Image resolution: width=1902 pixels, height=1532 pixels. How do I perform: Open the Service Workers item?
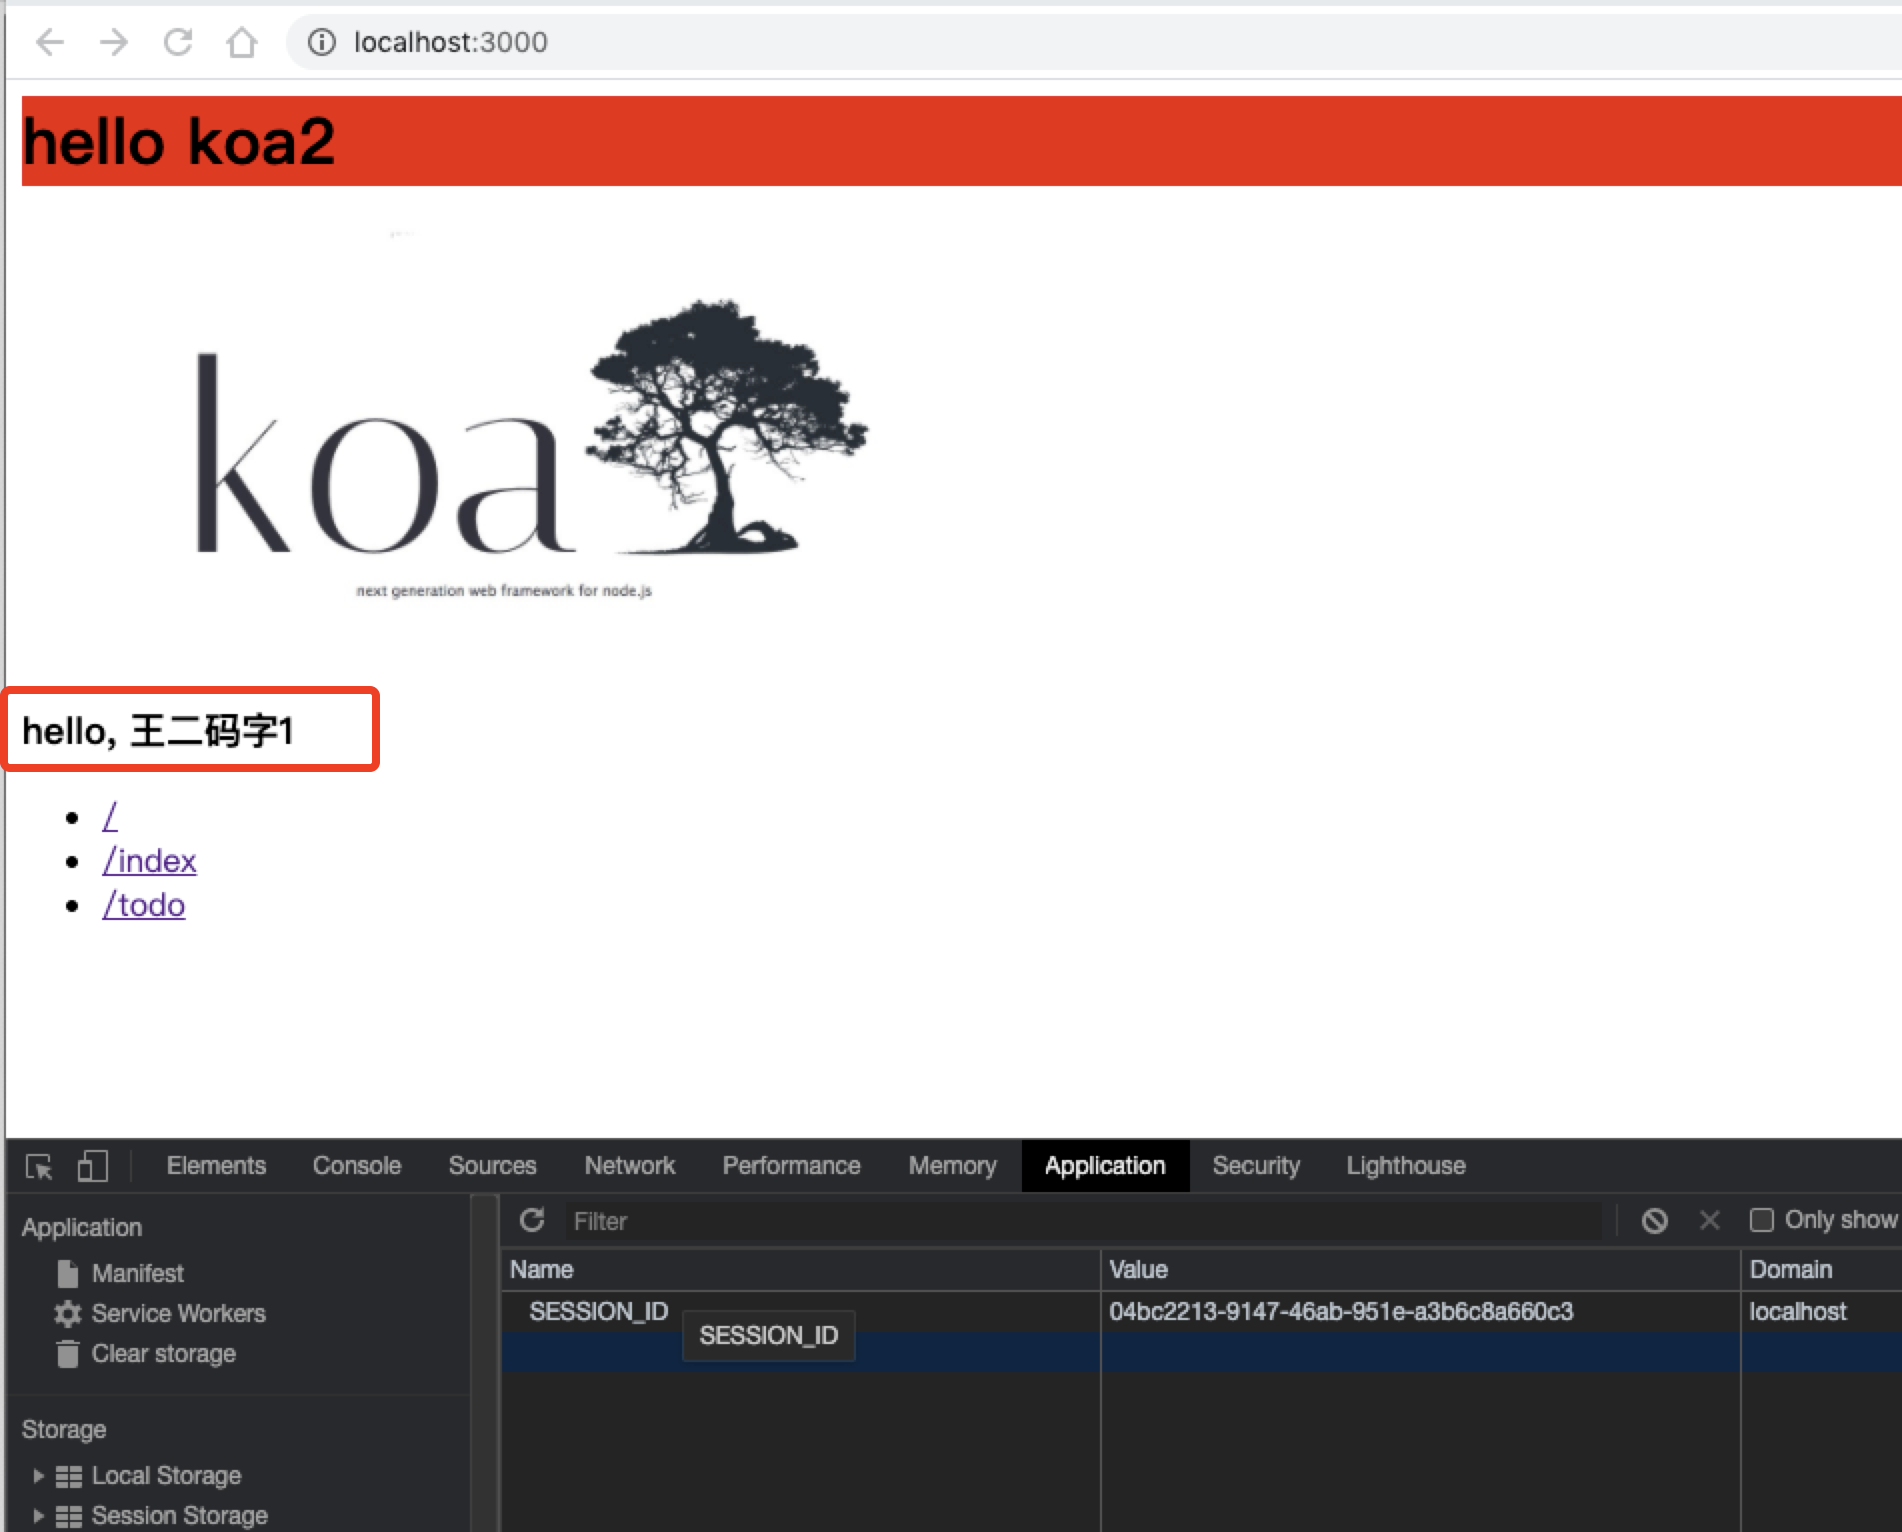[x=160, y=1313]
